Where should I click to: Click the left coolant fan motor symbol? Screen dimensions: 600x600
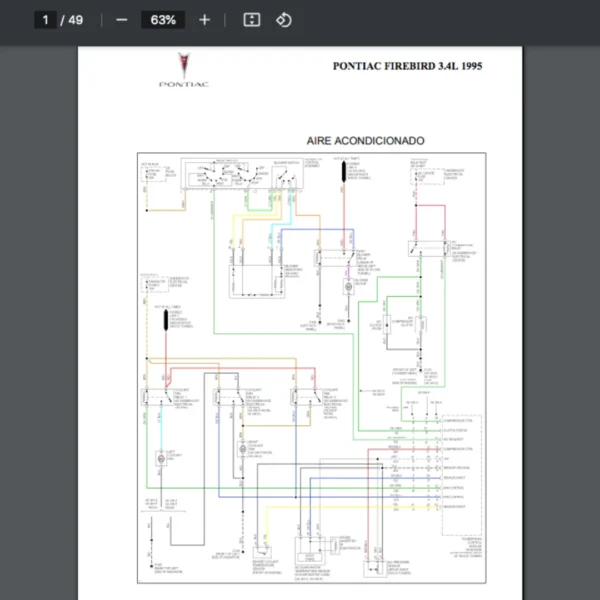(160, 457)
